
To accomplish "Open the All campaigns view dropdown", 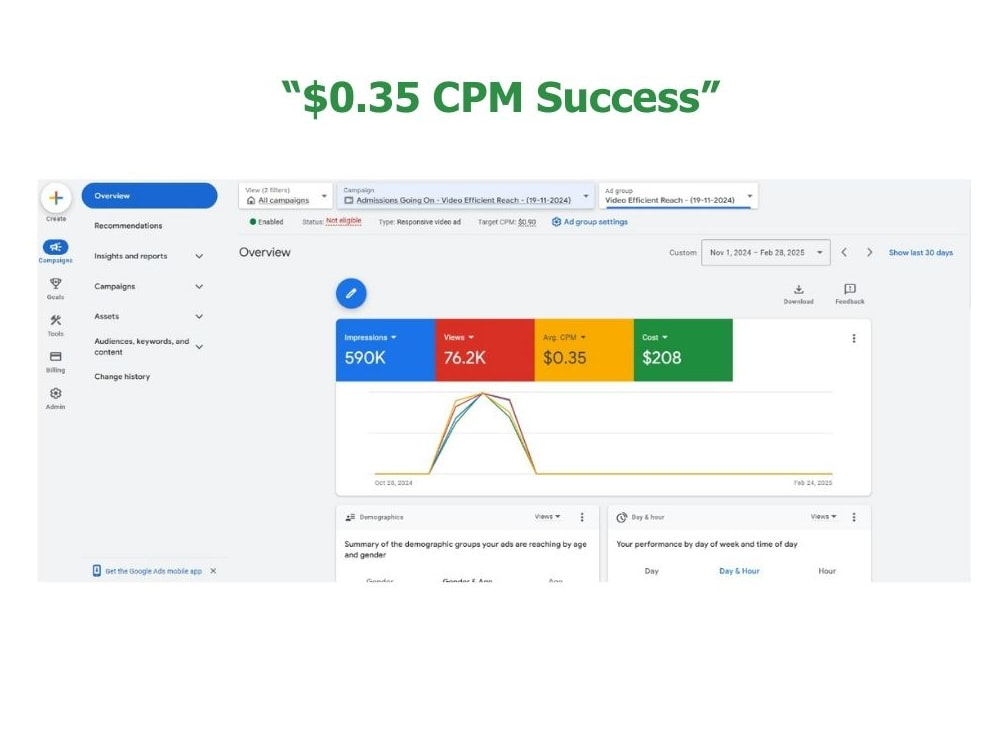I will (x=286, y=196).
